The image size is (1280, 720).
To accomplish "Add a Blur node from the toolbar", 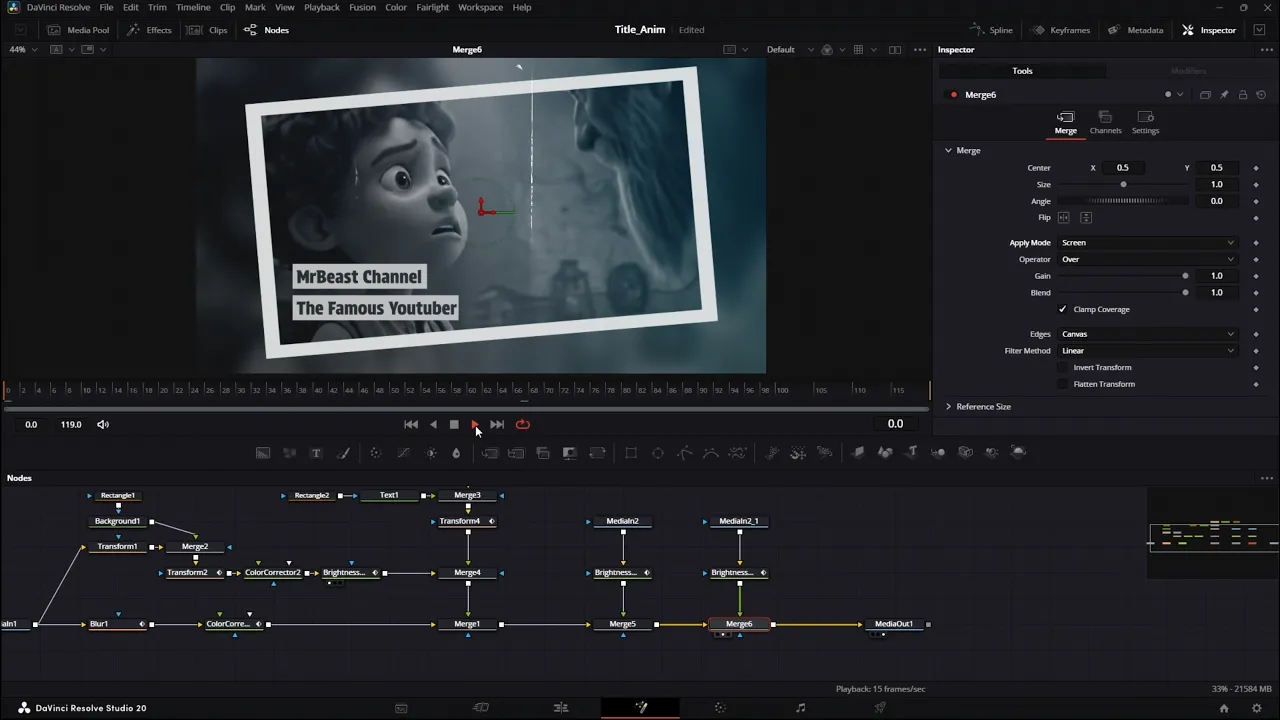I will click(x=456, y=453).
